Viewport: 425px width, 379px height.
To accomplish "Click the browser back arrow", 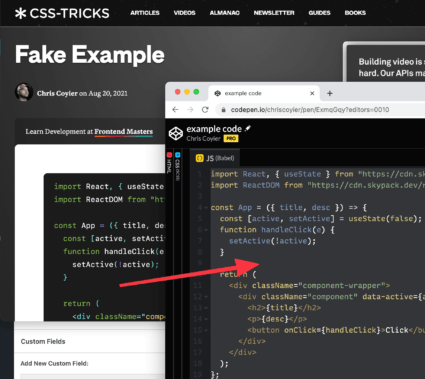I will point(175,110).
